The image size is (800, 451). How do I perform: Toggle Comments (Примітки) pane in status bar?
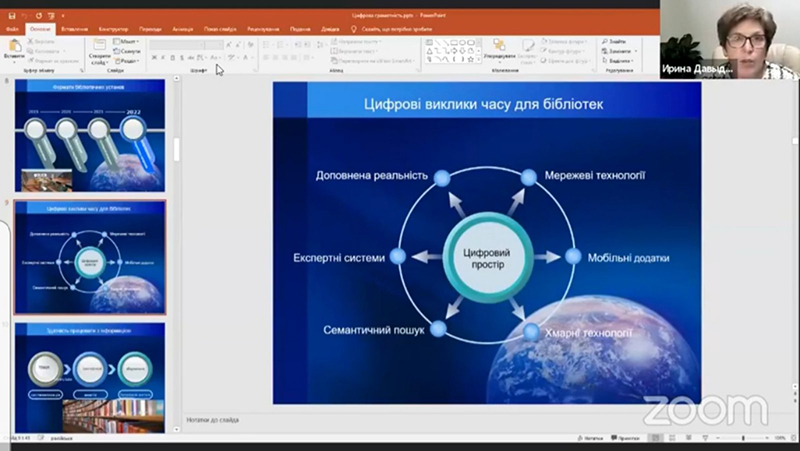[x=626, y=438]
